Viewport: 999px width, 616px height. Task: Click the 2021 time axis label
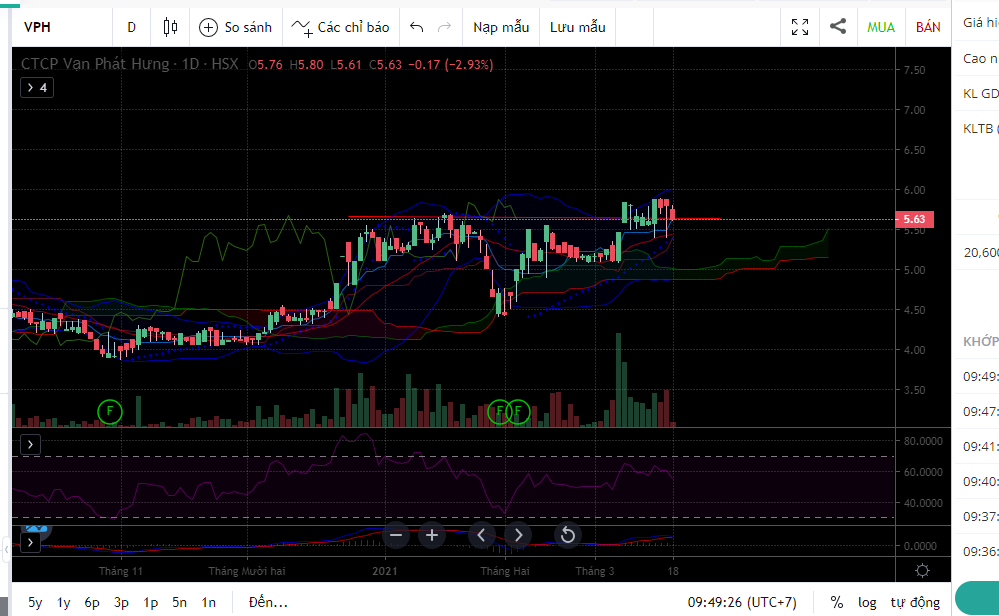385,571
